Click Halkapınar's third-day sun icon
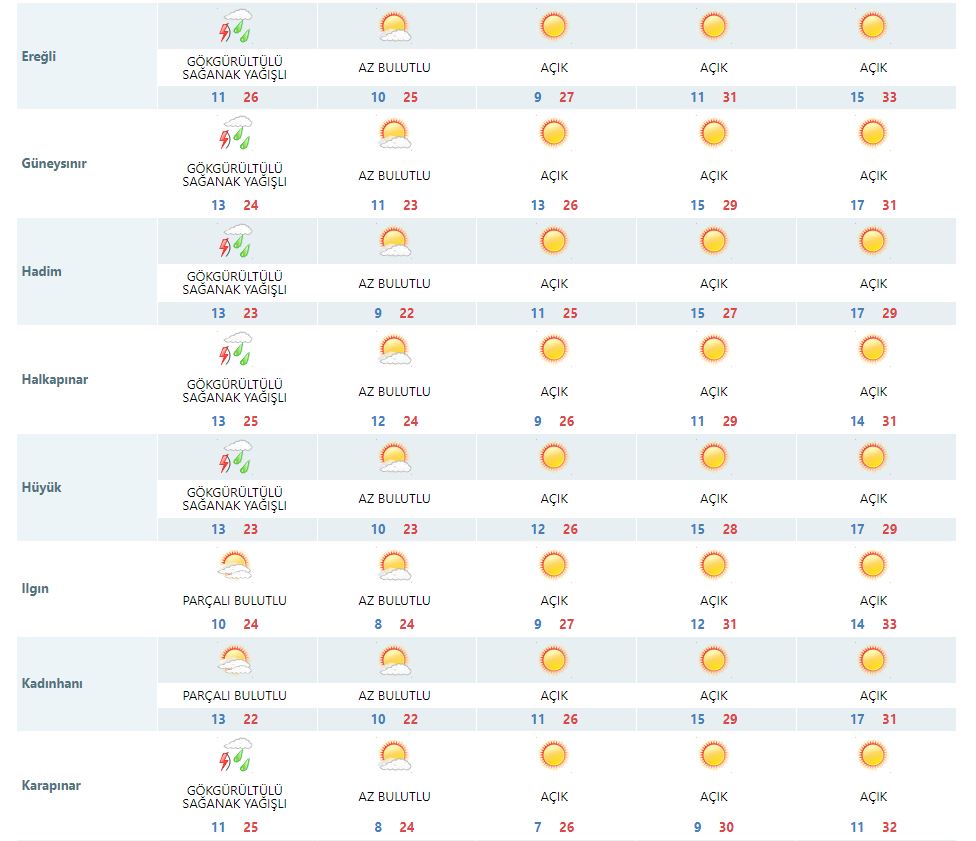Screen dimensions: 976x841 coord(553,349)
